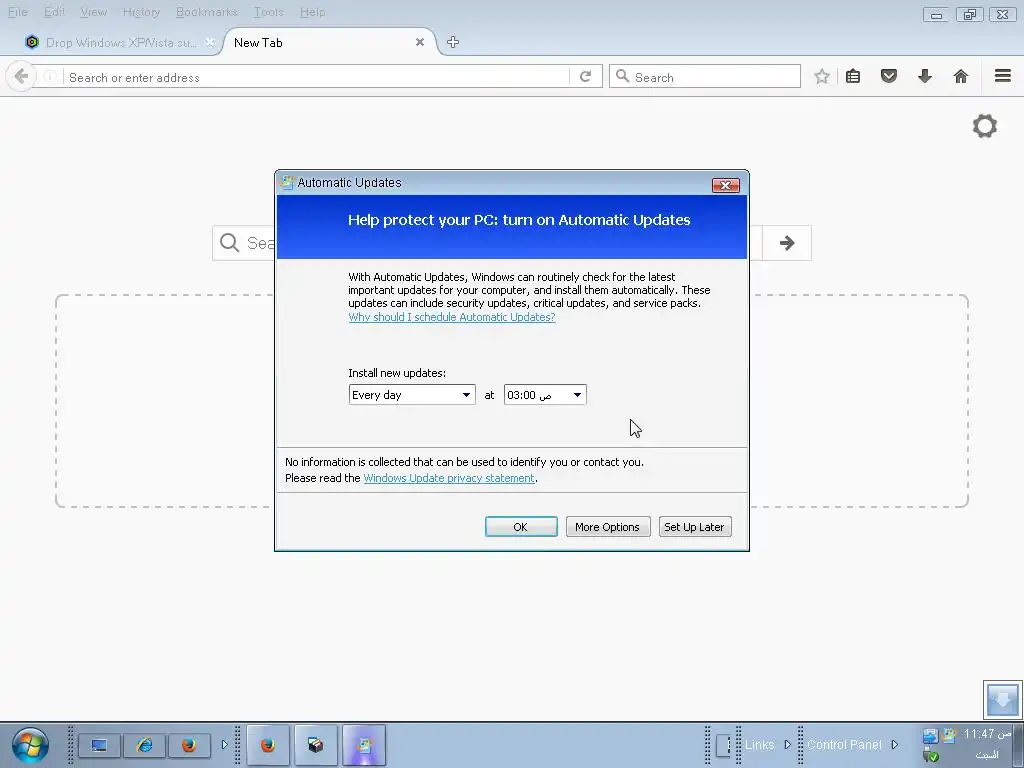Image resolution: width=1024 pixels, height=768 pixels.
Task: Open the File menu
Action: click(18, 12)
